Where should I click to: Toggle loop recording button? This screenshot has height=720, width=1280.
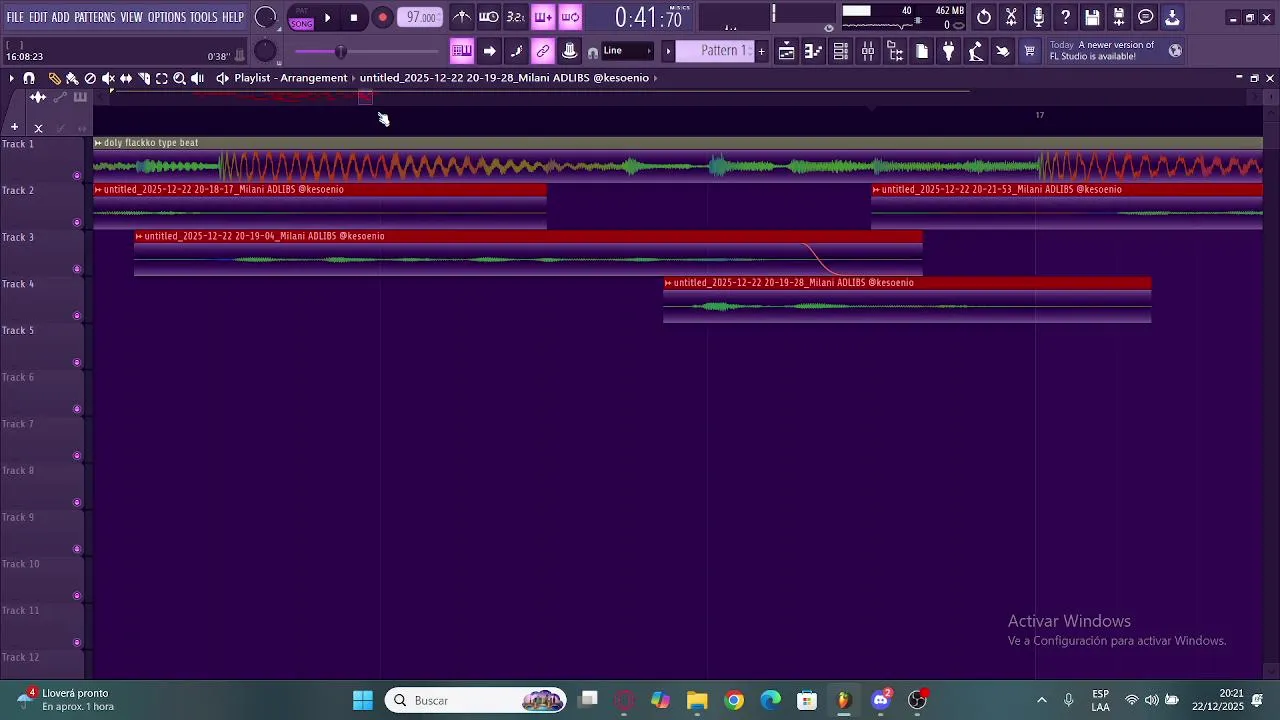click(x=570, y=17)
